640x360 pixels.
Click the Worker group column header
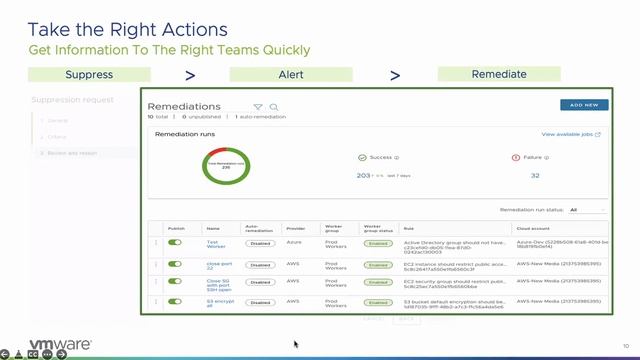[x=333, y=229]
